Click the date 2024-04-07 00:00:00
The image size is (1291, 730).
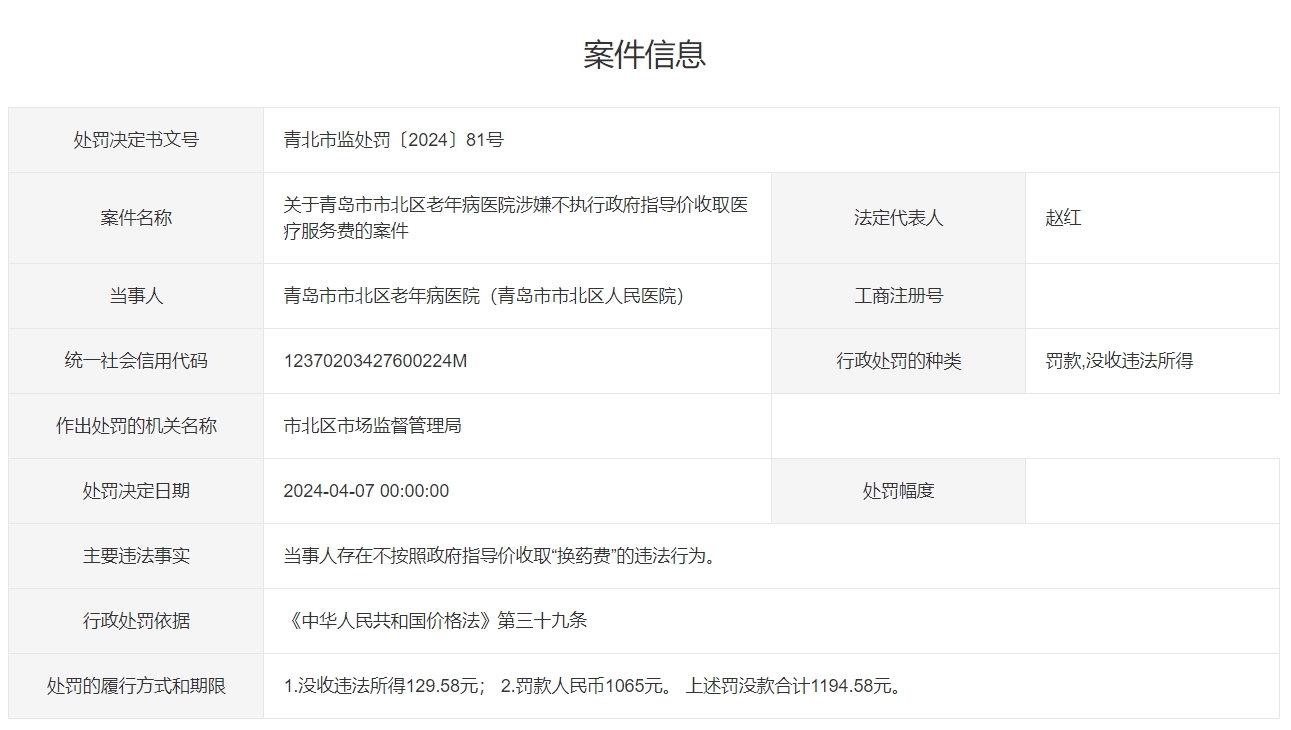coord(366,491)
